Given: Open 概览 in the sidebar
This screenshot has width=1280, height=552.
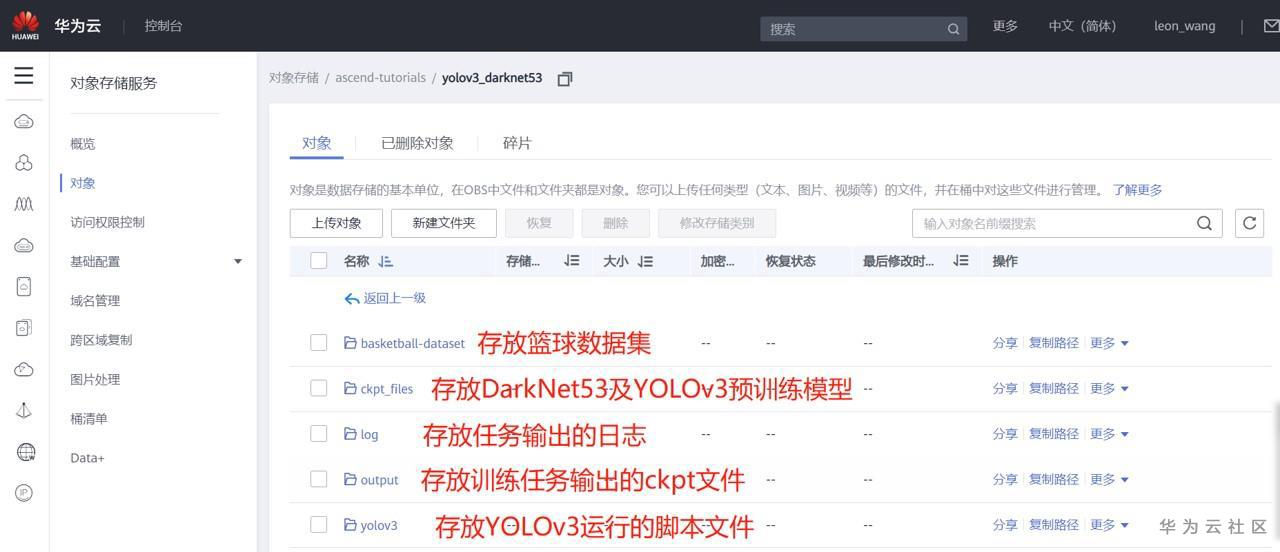Looking at the screenshot, I should [x=83, y=144].
